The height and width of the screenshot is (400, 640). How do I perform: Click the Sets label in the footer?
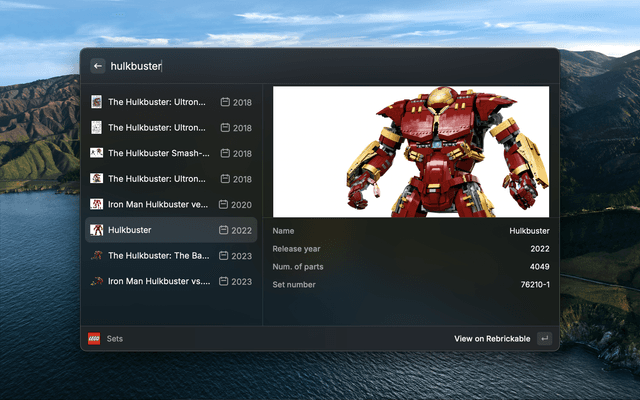click(115, 339)
